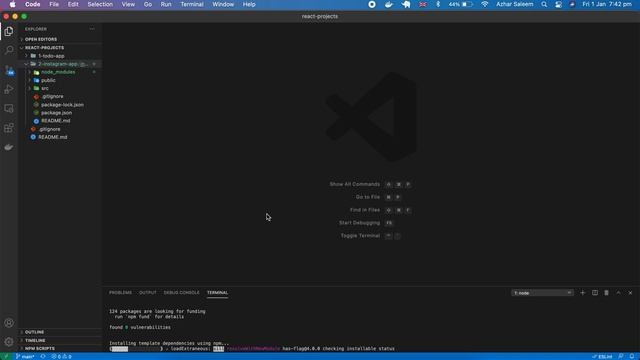Create a new terminal with plus icon

point(582,293)
